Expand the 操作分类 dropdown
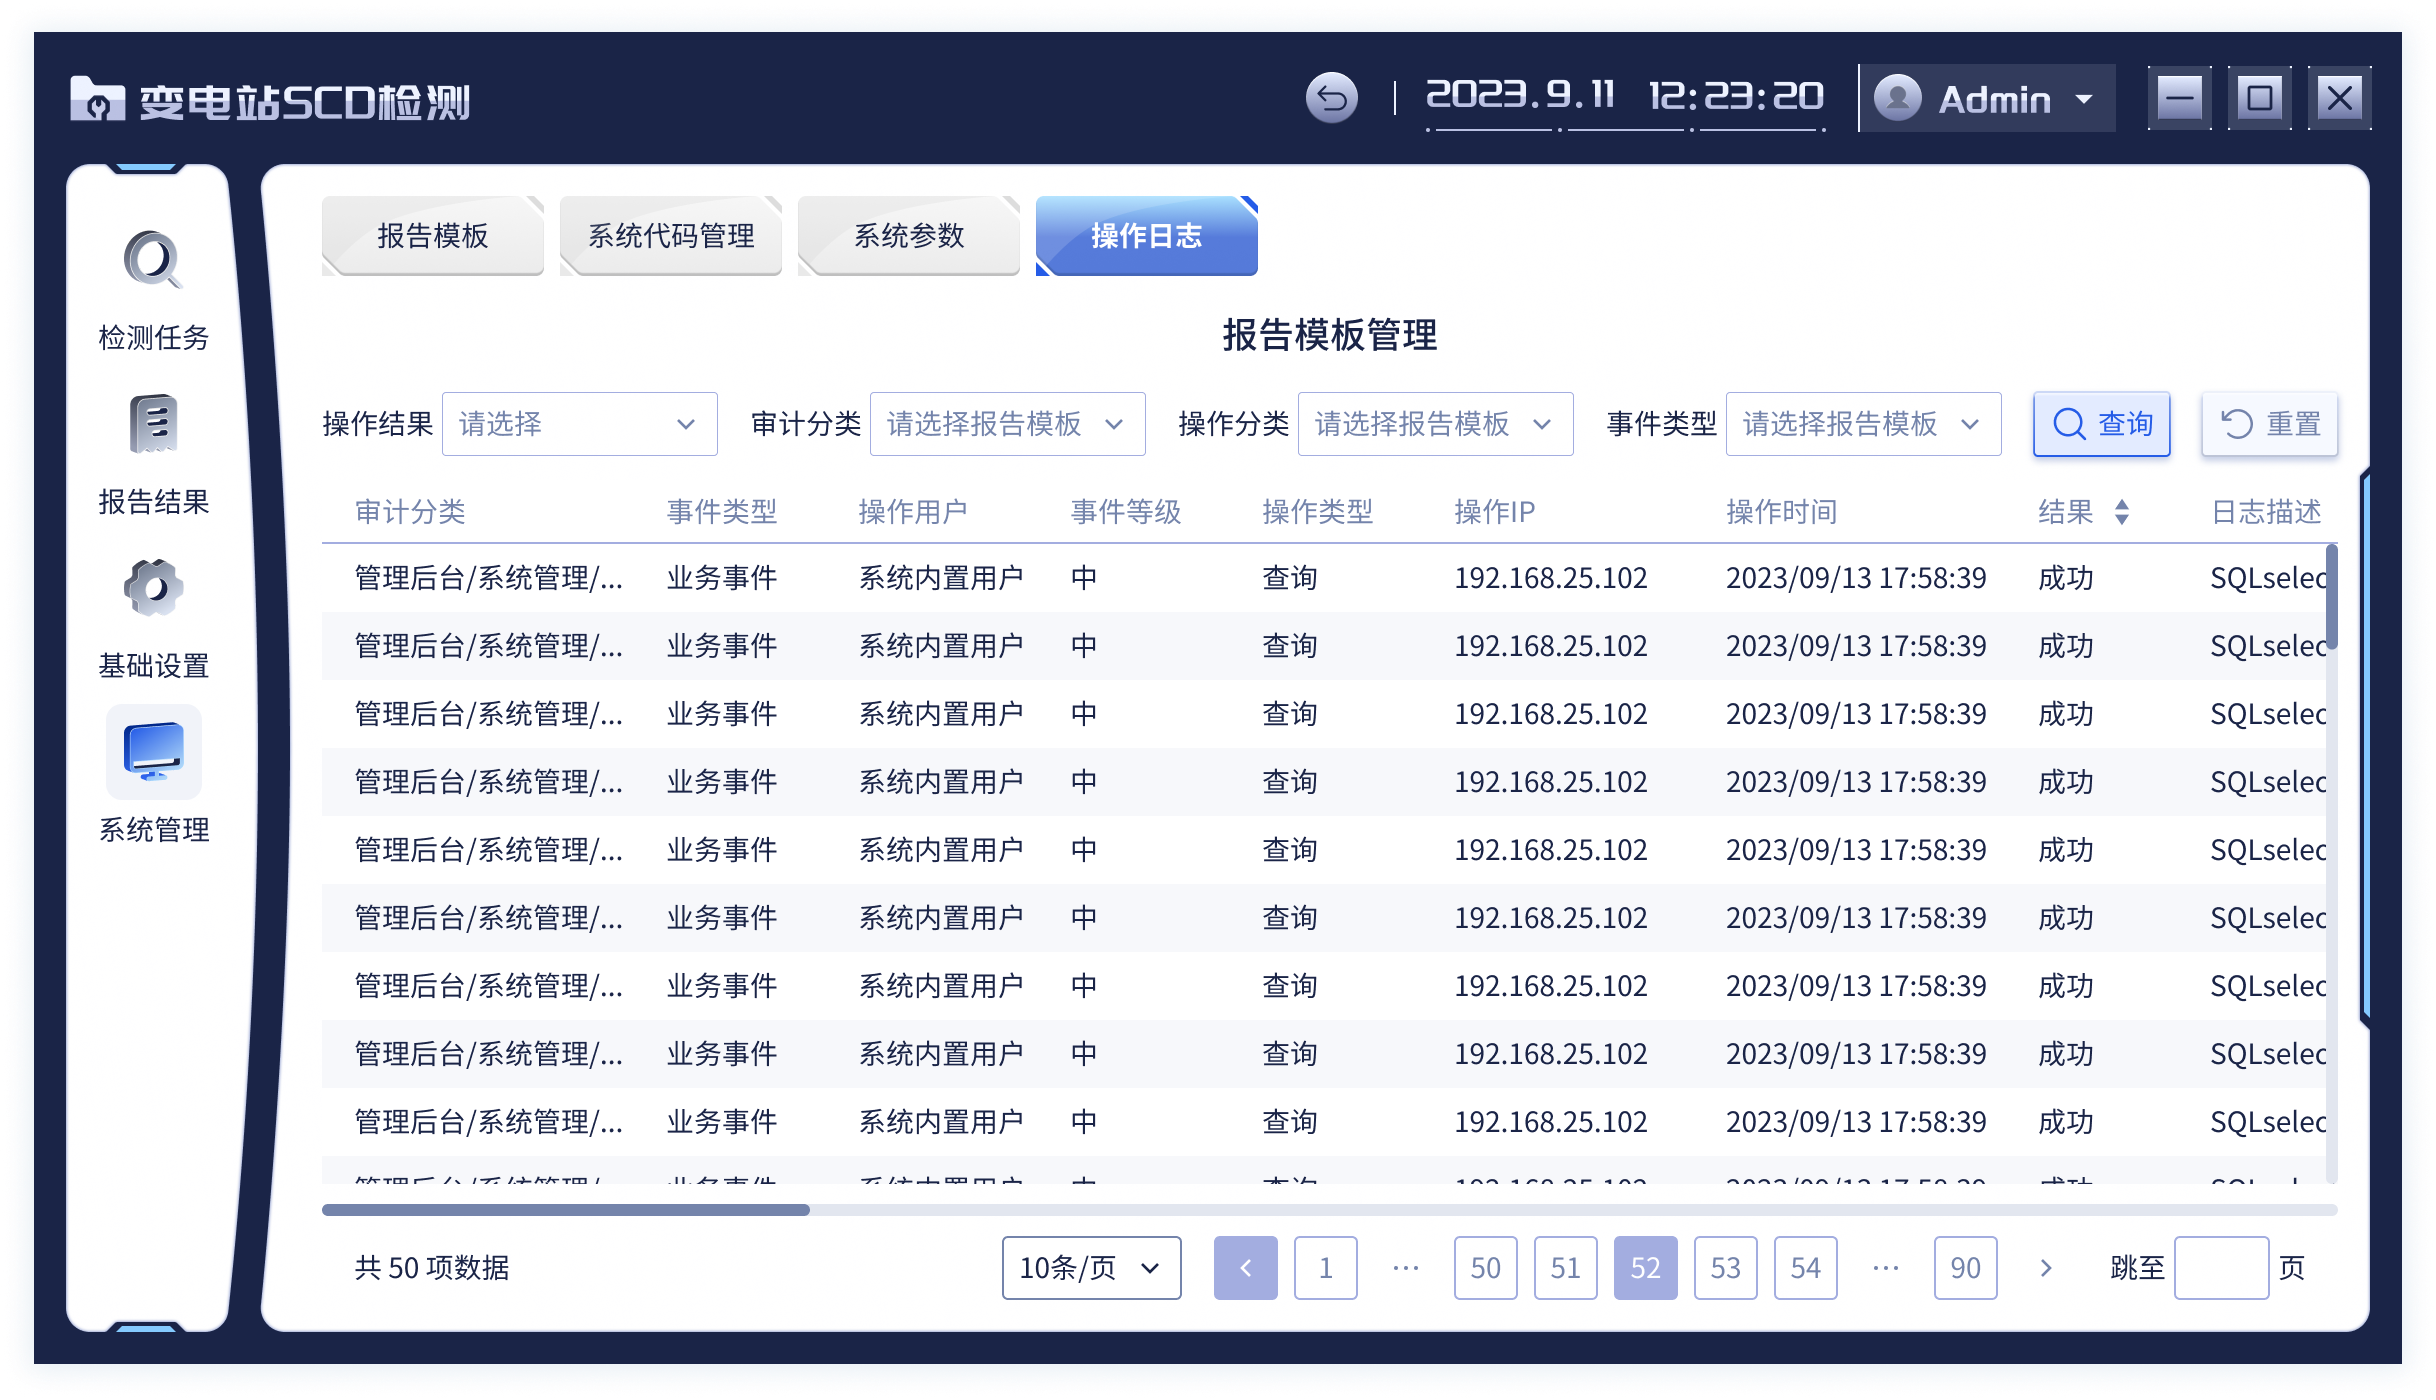Image resolution: width=2436 pixels, height=1400 pixels. click(1436, 424)
